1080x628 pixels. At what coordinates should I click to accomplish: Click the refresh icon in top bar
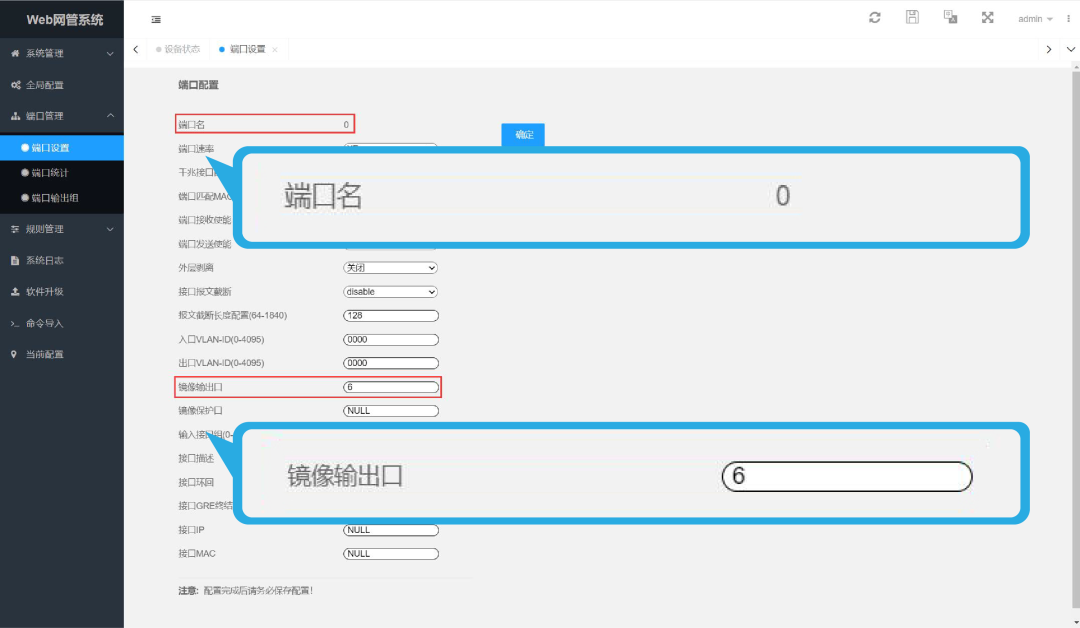tap(875, 17)
